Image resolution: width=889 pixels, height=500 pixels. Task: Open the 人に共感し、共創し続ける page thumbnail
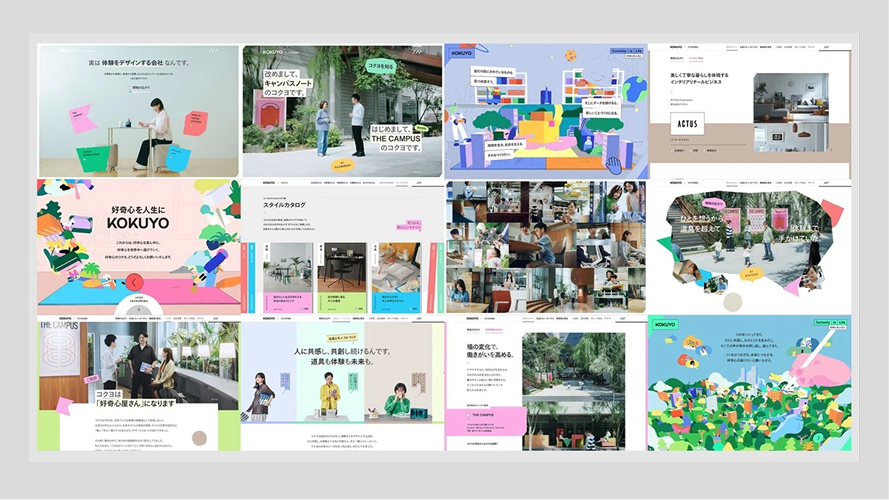(x=341, y=385)
